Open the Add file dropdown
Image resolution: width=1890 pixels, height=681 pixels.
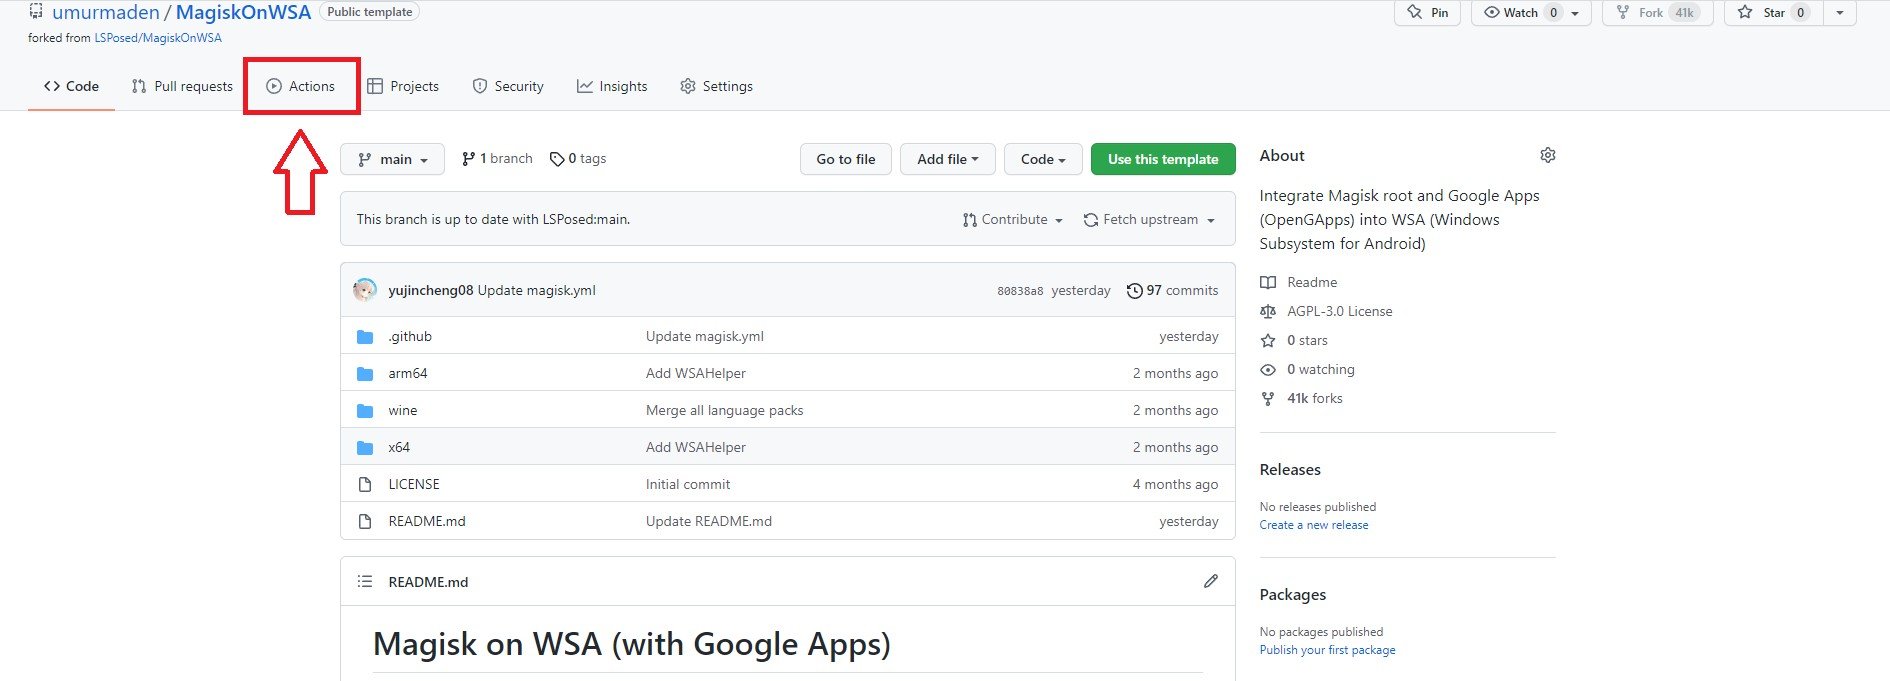pos(948,159)
